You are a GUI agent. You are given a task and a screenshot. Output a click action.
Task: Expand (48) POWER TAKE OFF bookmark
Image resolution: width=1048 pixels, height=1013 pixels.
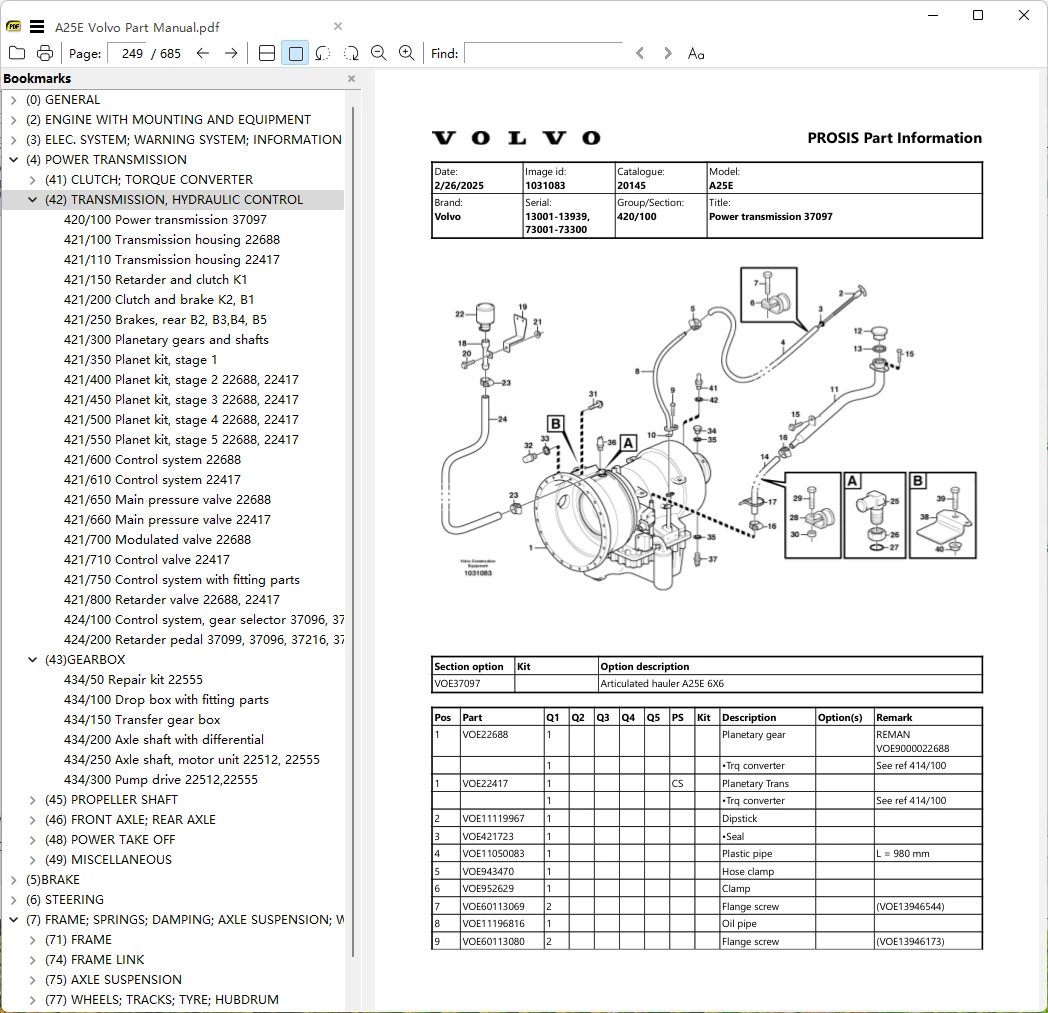click(32, 840)
